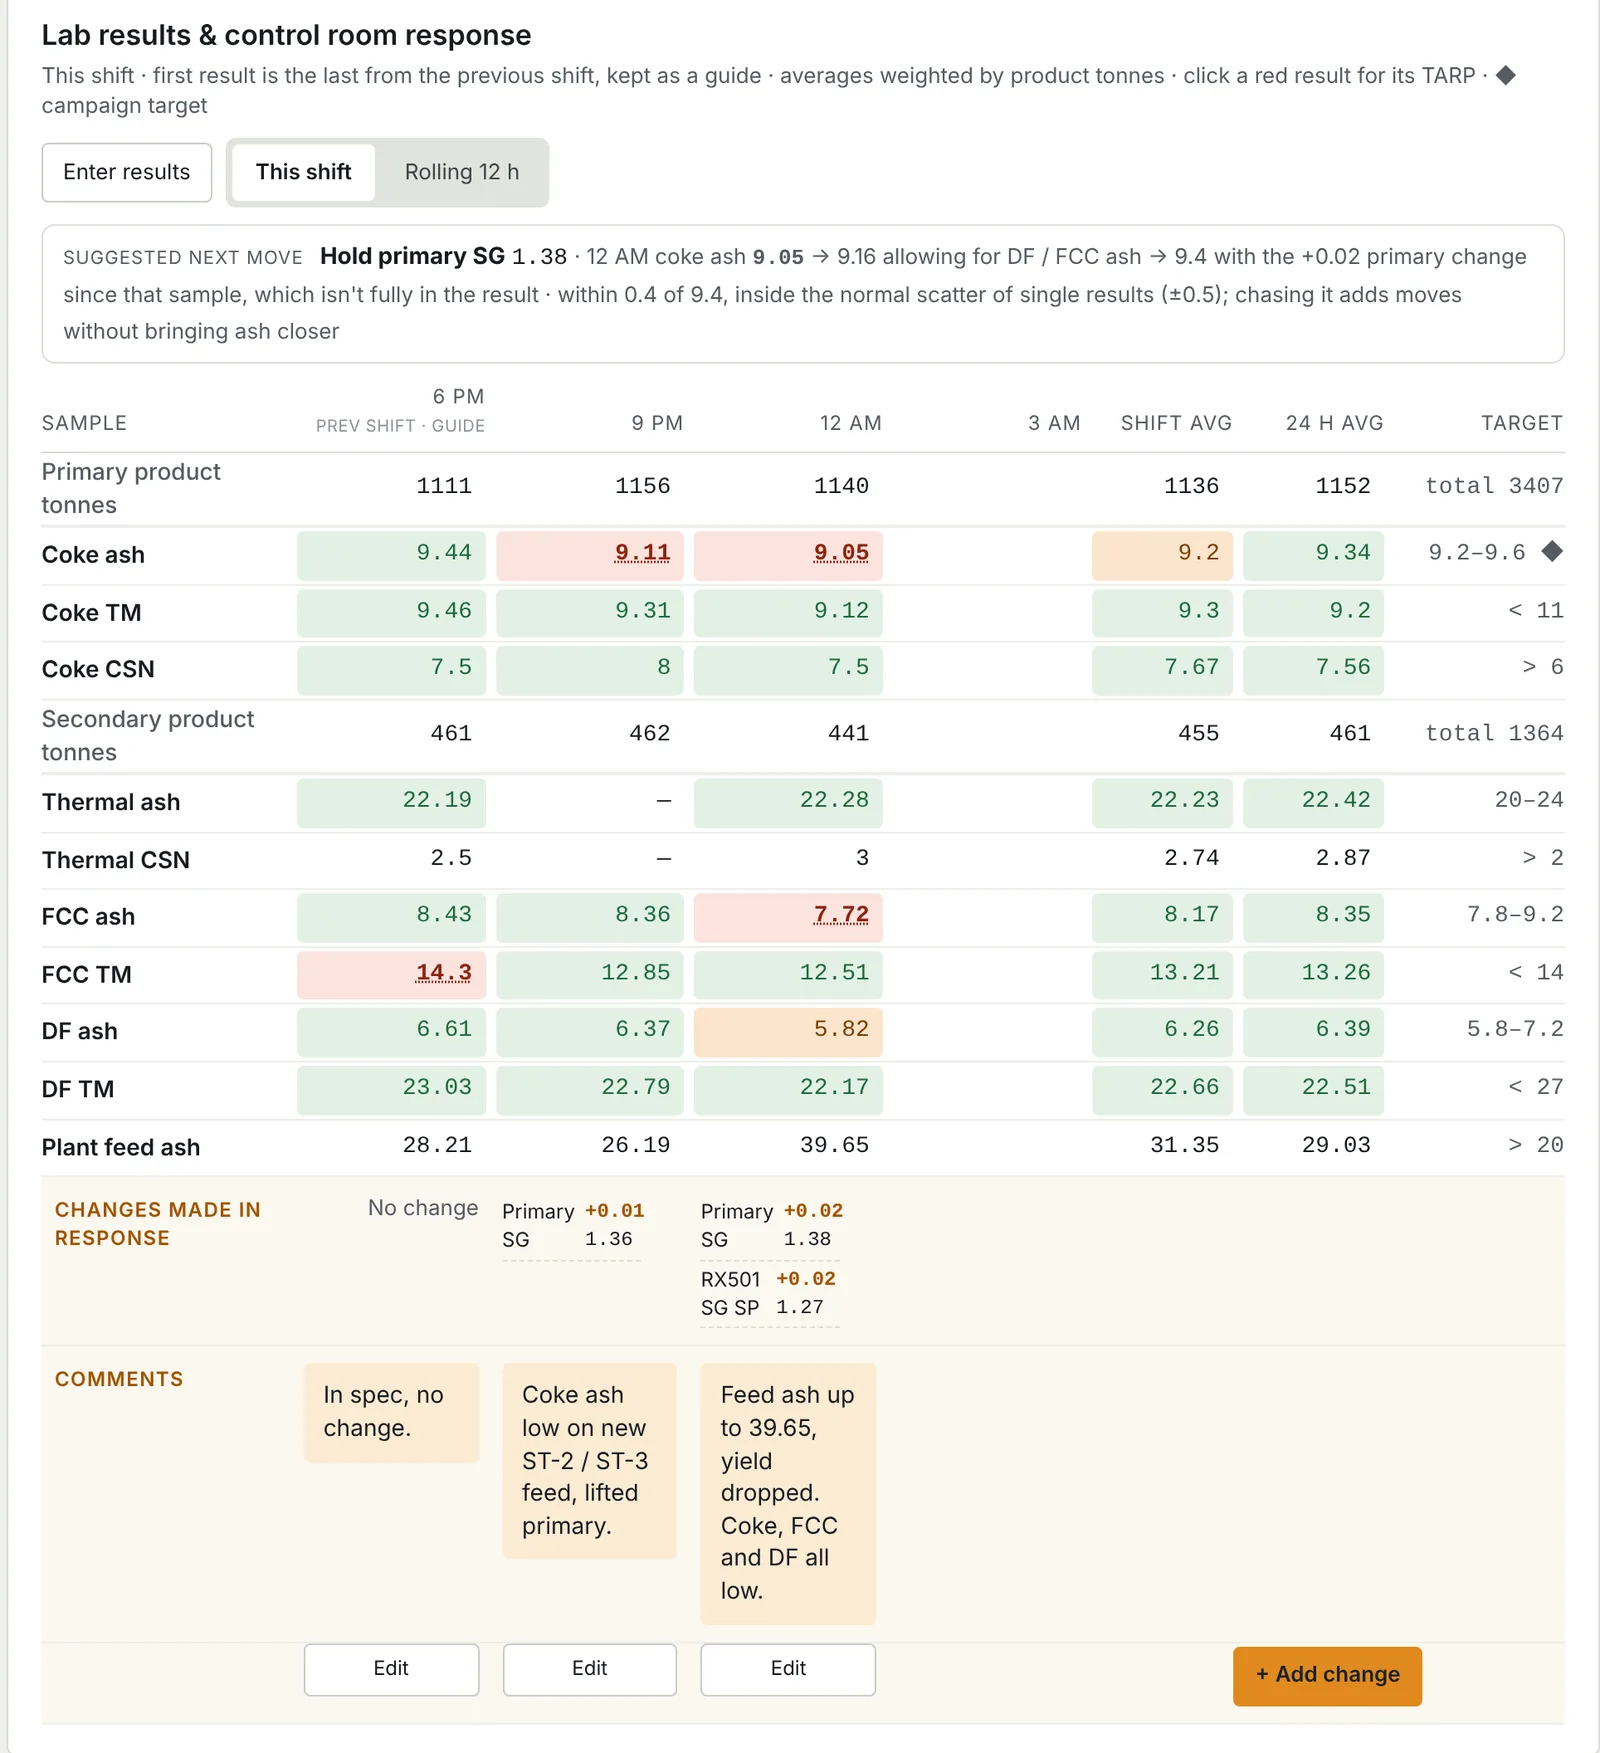Select the 'In spec, no change.' comment
The image size is (1600, 1753).
click(x=391, y=1412)
